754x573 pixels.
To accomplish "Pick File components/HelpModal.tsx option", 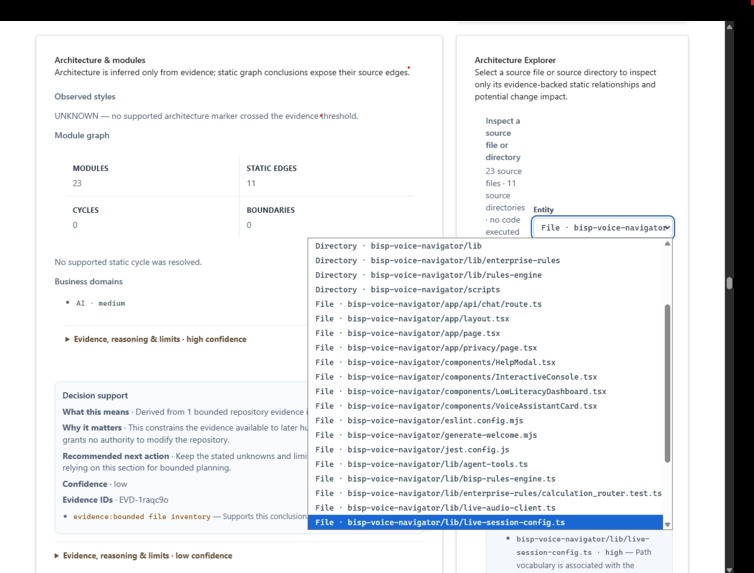I will pos(485,362).
